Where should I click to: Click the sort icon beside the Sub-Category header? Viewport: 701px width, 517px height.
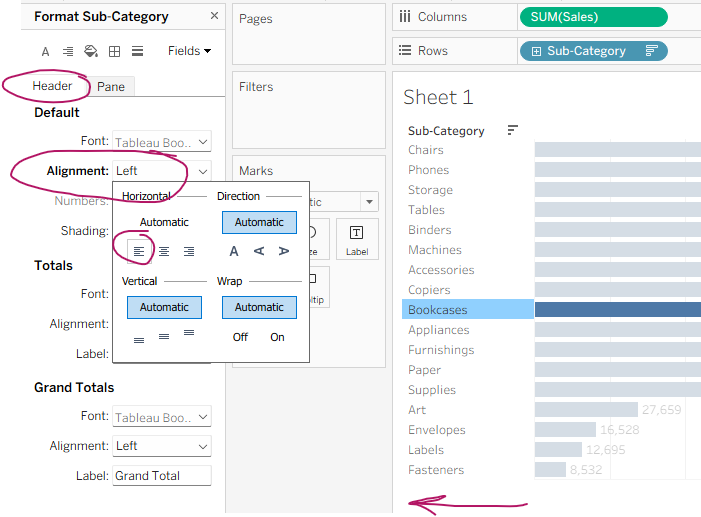512,130
